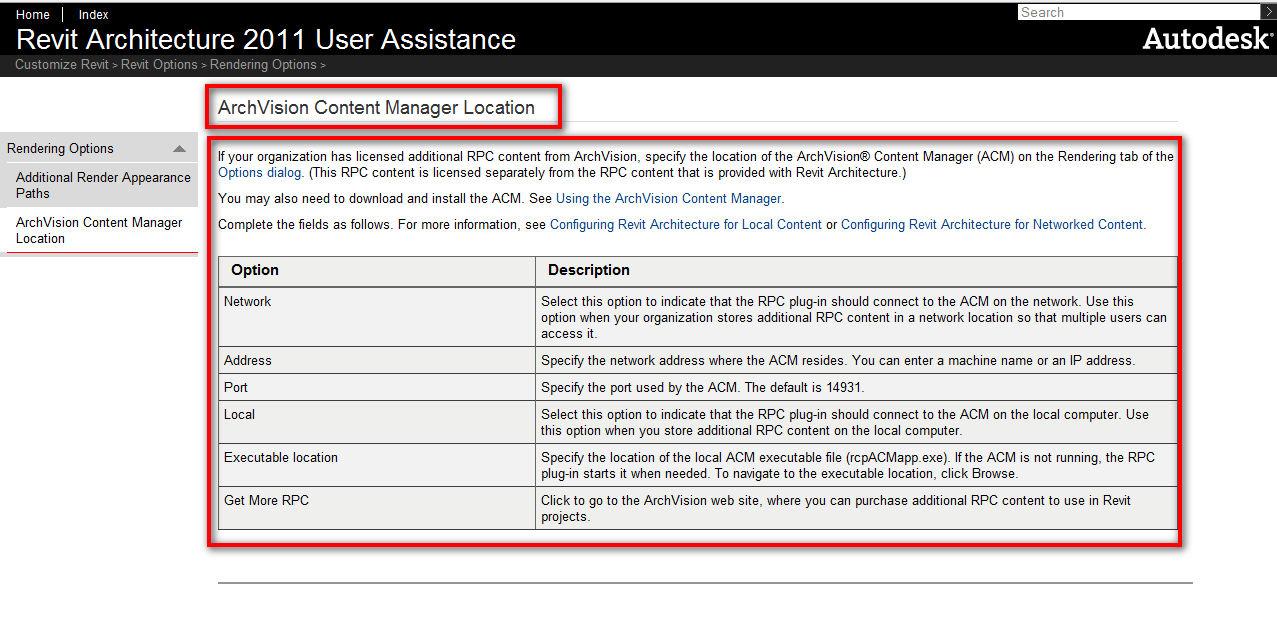This screenshot has height=619, width=1277.
Task: Collapse the Rendering Options sidebar section
Action: coord(179,149)
